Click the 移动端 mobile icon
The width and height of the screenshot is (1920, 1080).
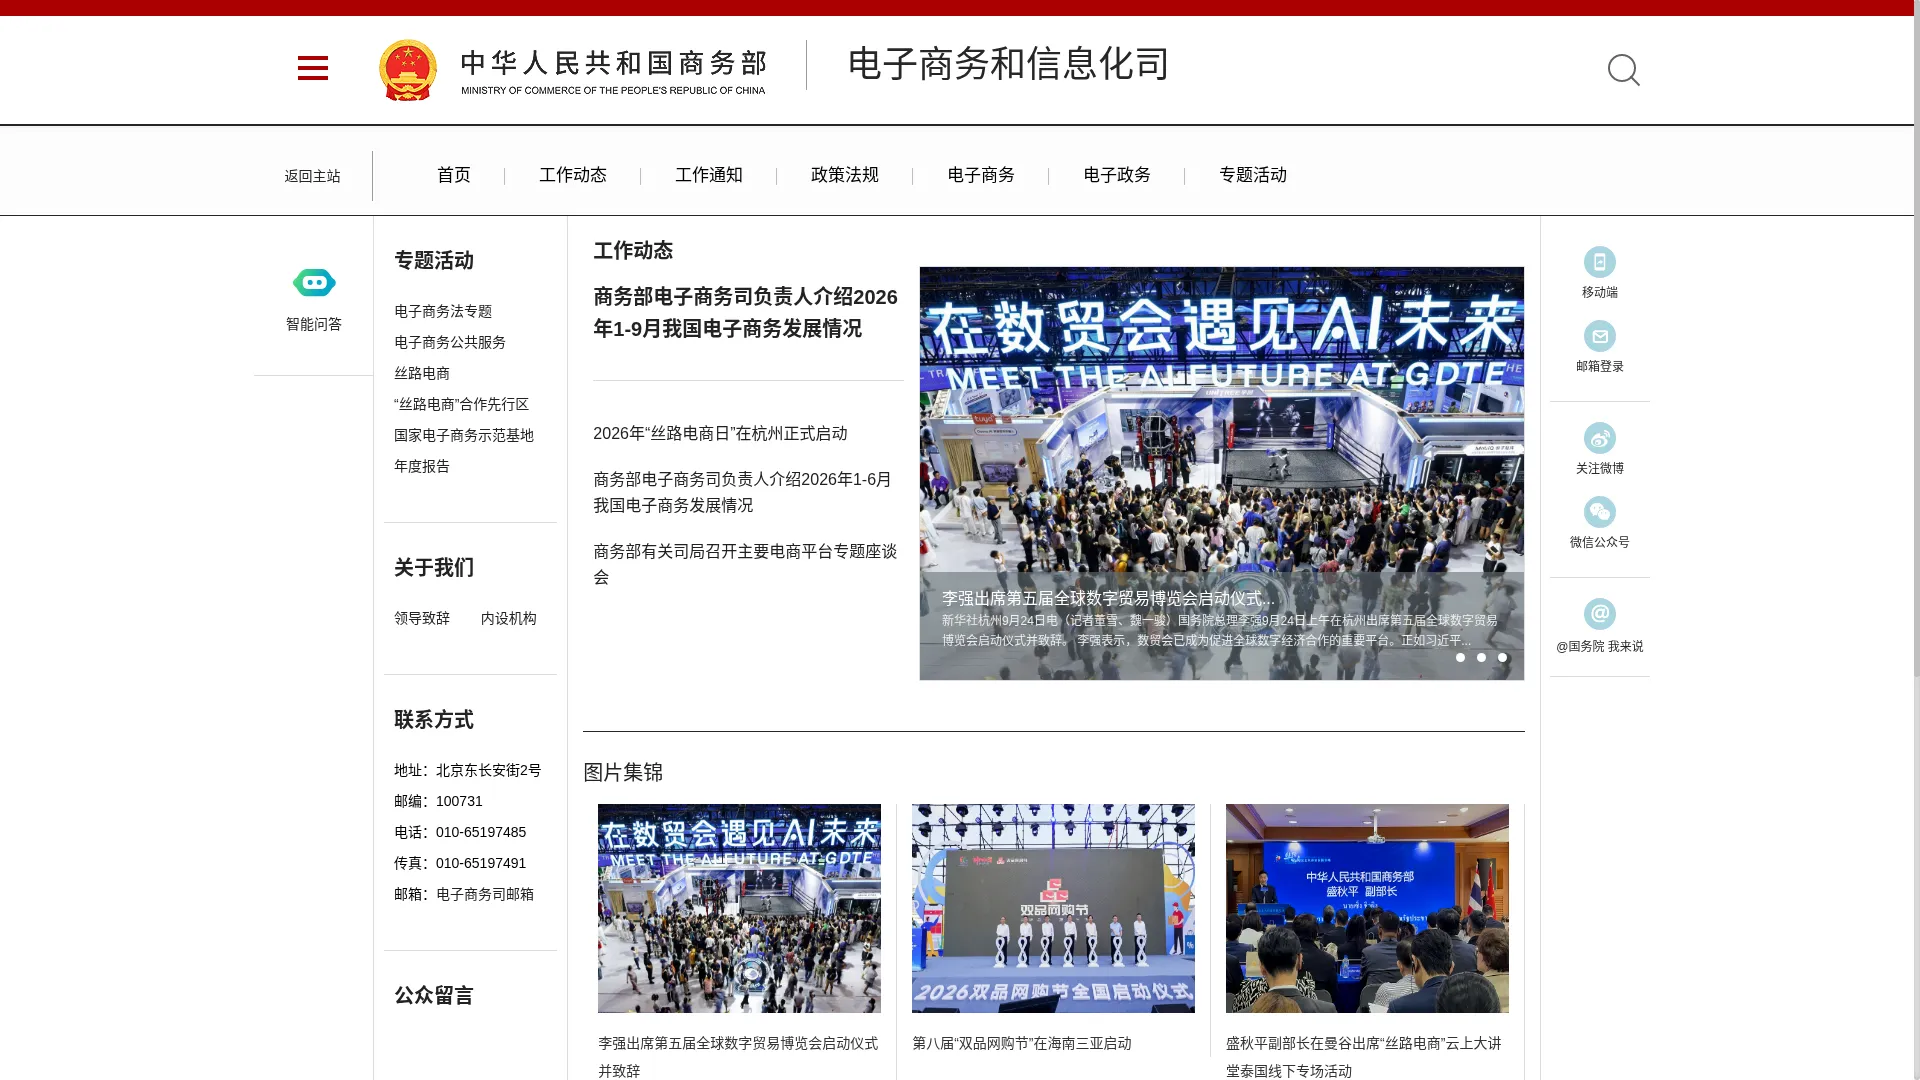coord(1600,262)
